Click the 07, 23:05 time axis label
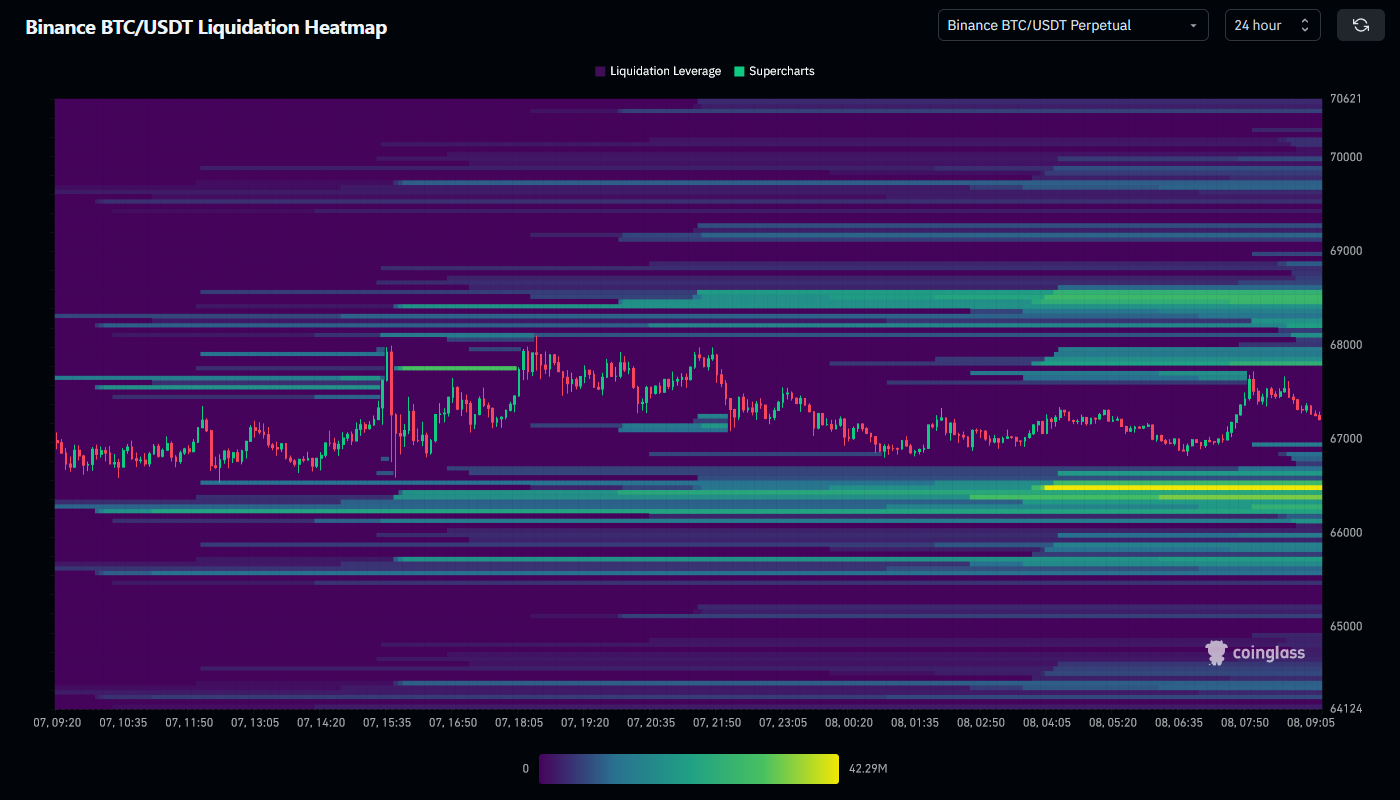This screenshot has width=1400, height=800. coord(781,722)
